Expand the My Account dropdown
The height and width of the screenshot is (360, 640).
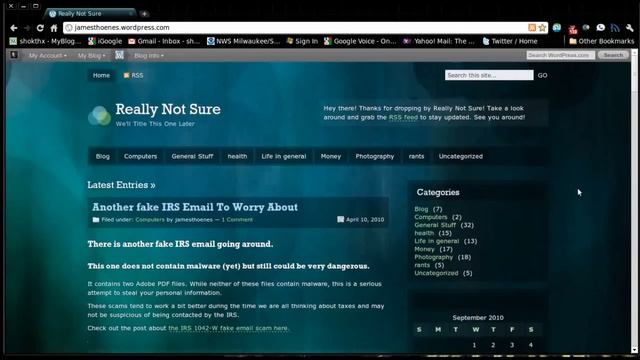(47, 55)
